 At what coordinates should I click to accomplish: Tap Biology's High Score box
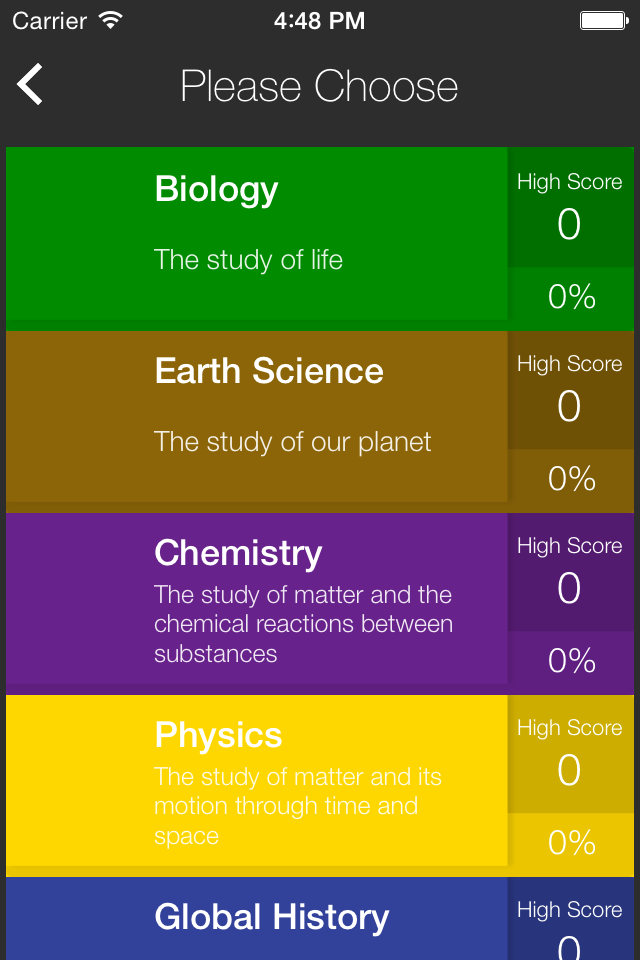570,207
